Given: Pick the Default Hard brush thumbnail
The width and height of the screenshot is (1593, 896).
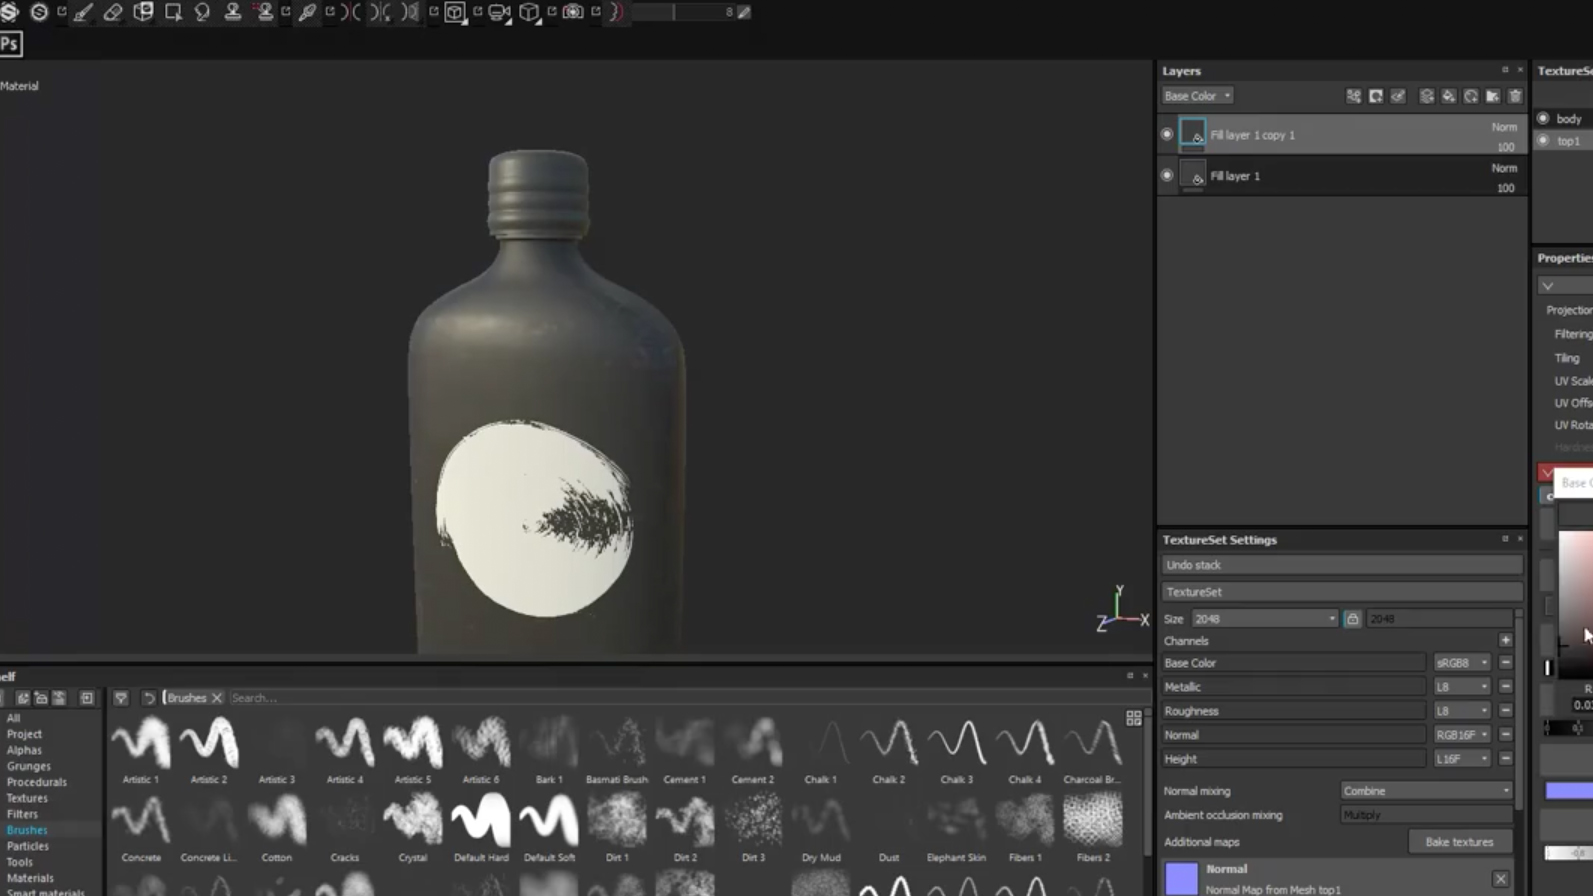Looking at the screenshot, I should [x=481, y=821].
